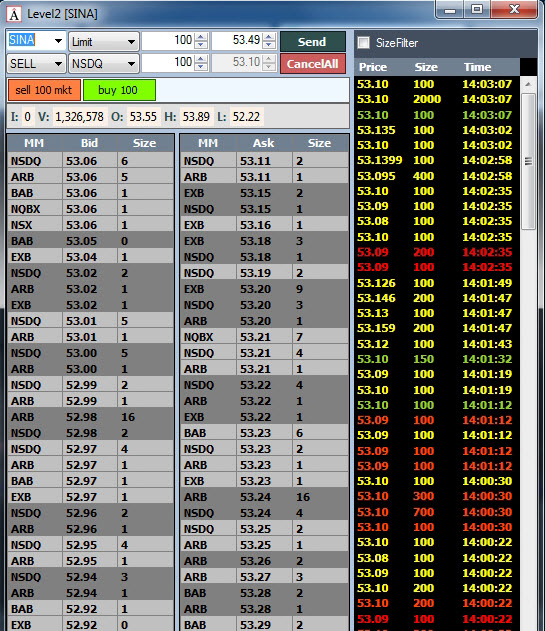
Task: Increase the second row quantity stepper
Action: [201, 58]
